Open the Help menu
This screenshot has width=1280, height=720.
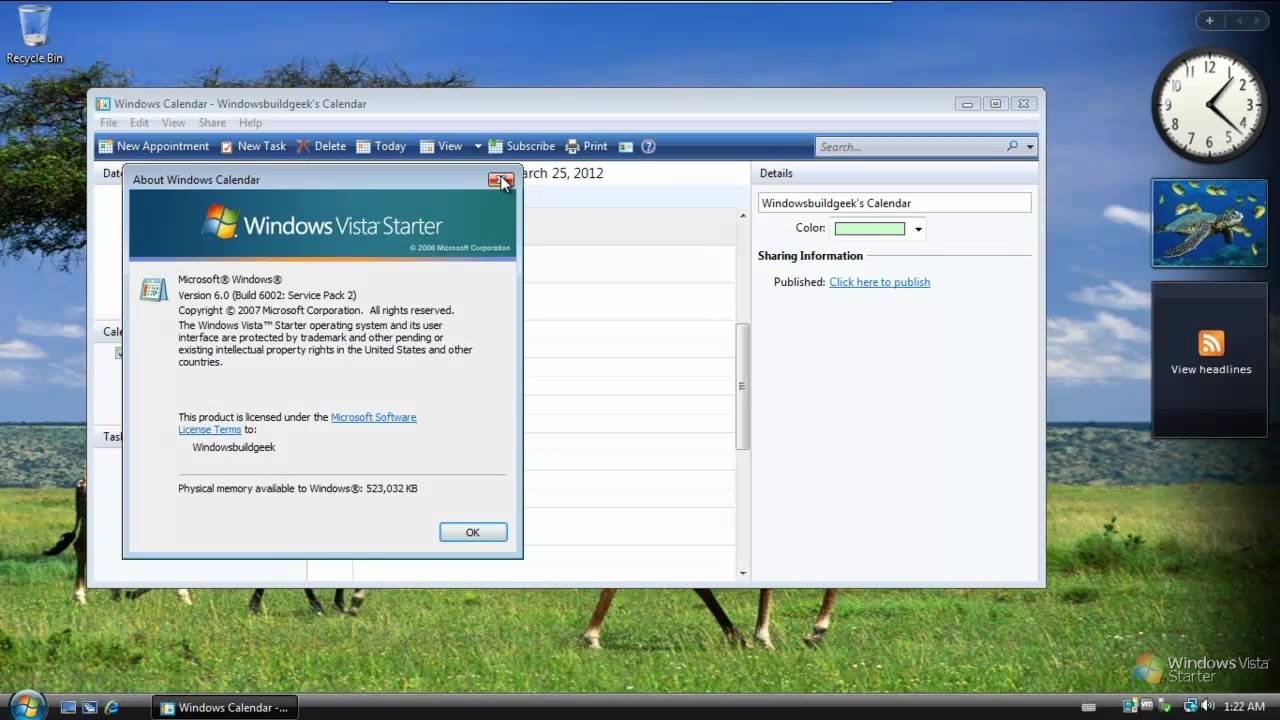(250, 123)
